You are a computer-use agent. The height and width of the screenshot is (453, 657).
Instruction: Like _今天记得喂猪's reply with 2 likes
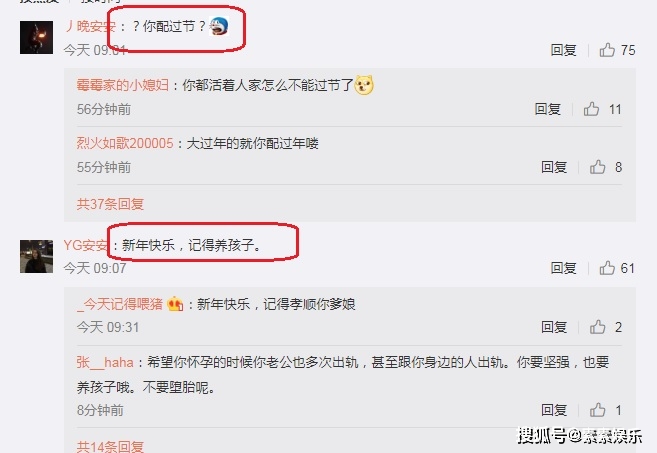598,327
